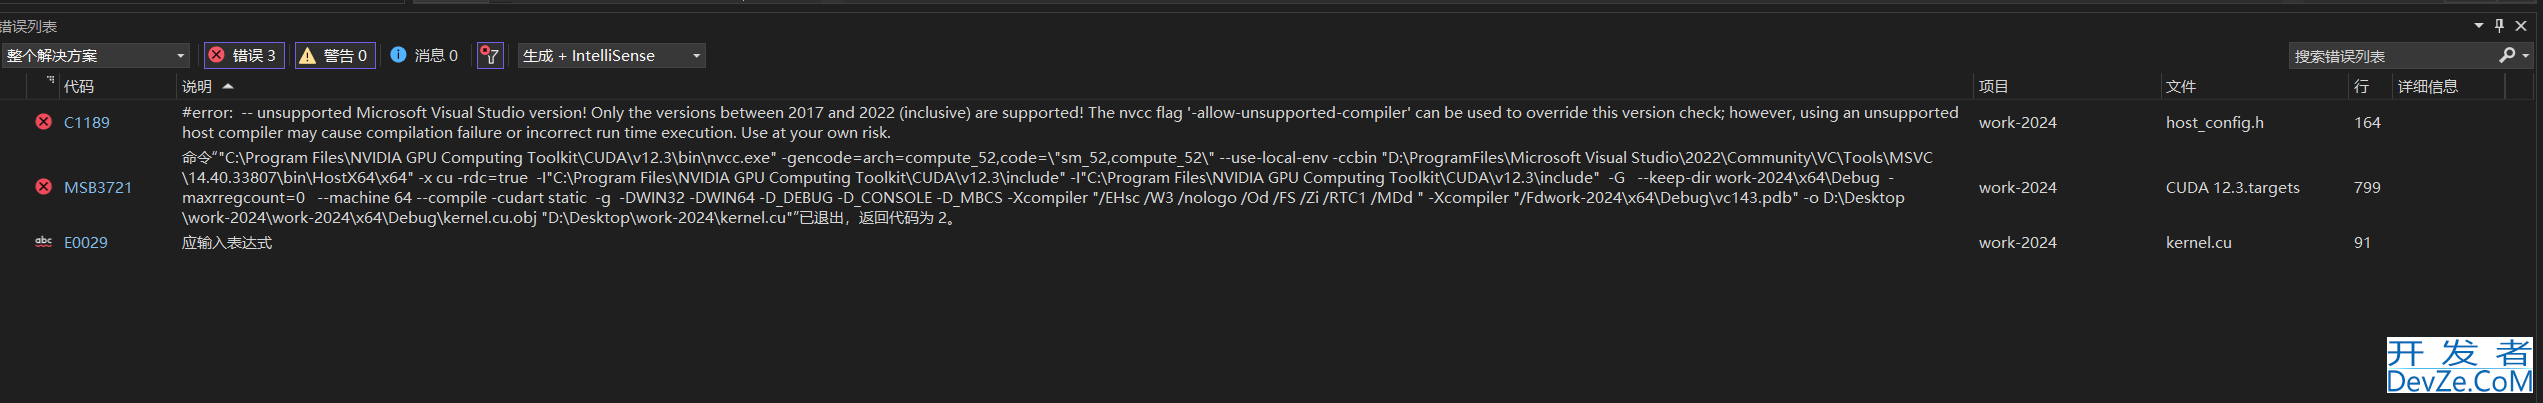Click the IntelliSense abc icon beside E0029
The image size is (2543, 403).
pyautogui.click(x=44, y=242)
